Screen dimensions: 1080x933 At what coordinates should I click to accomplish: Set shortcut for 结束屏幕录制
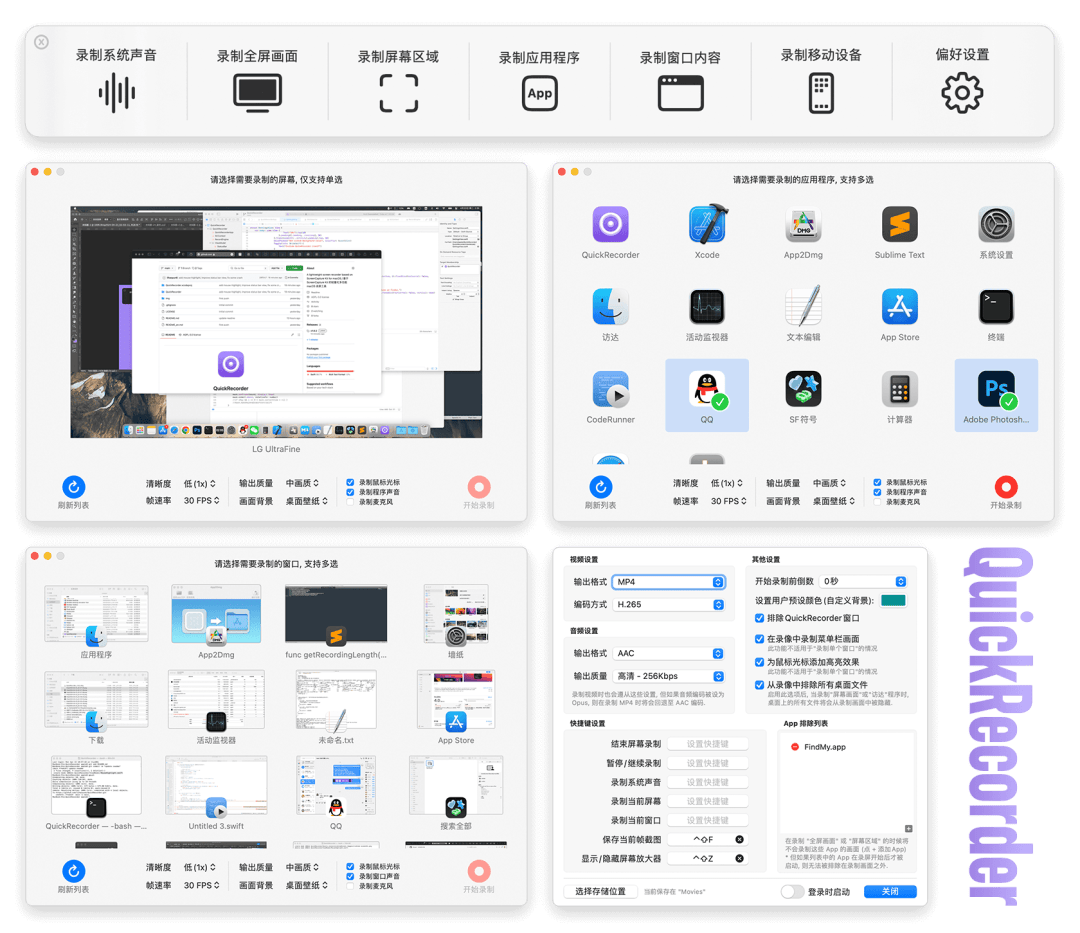point(707,744)
